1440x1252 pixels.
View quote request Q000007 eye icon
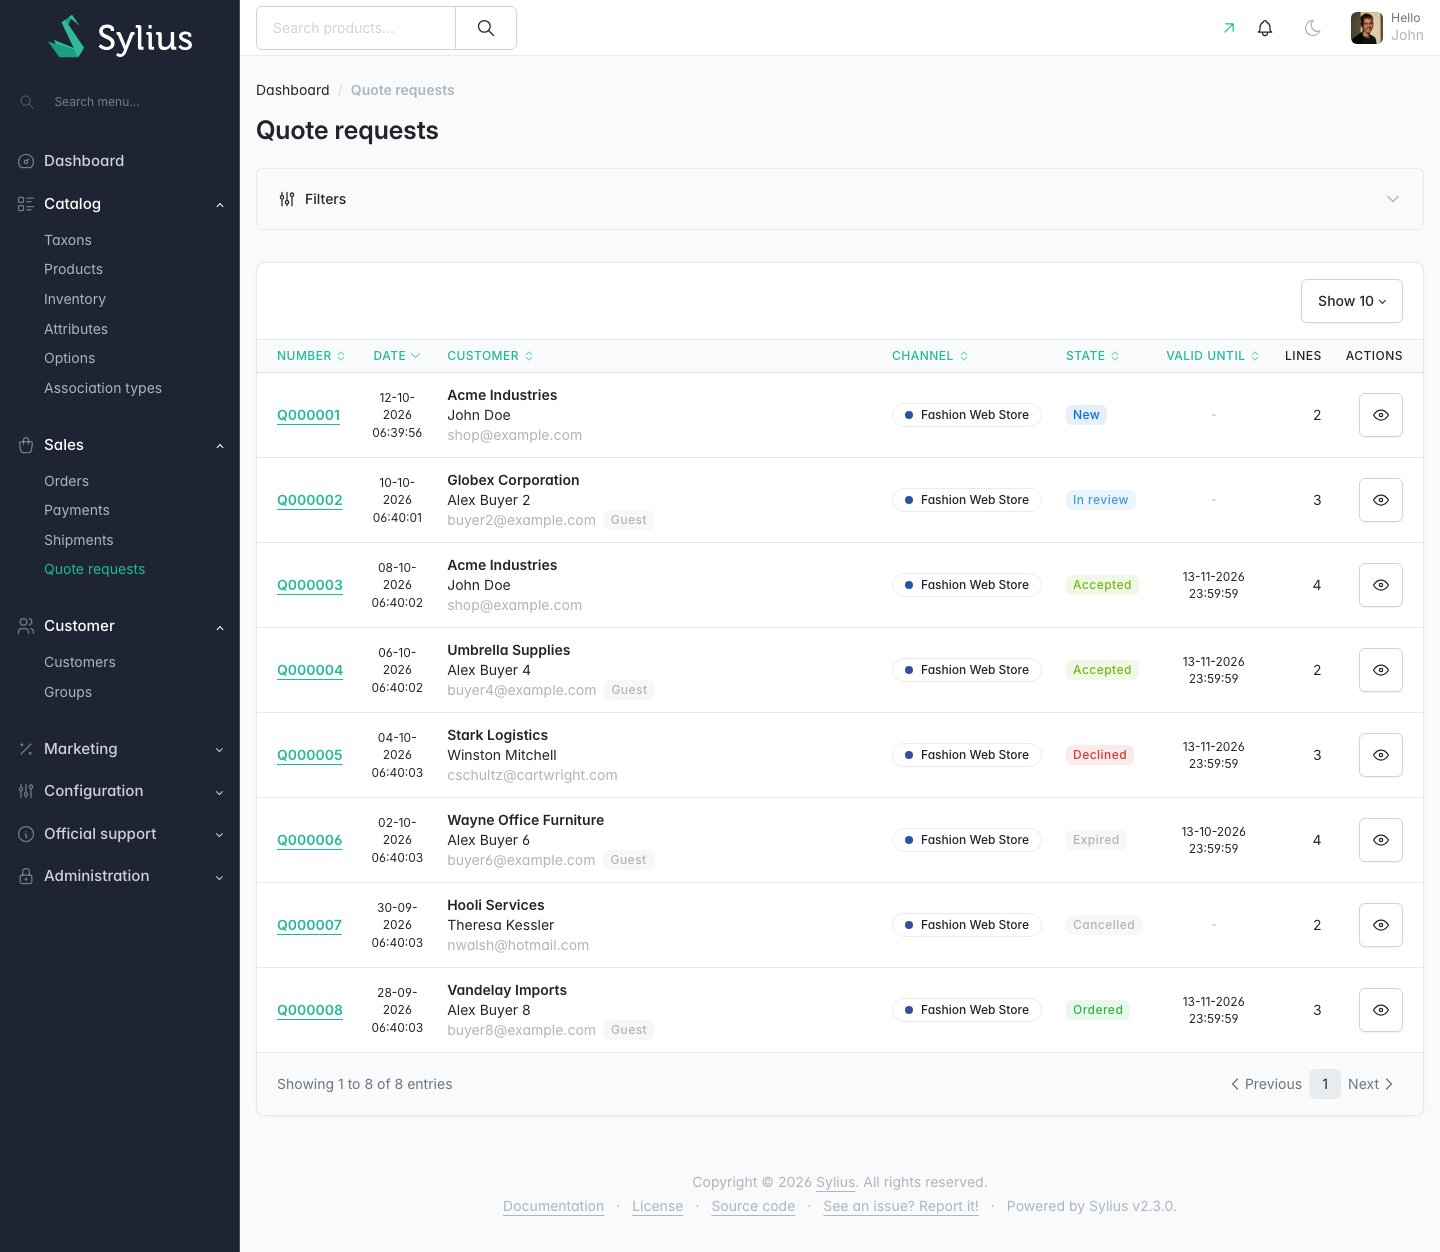pyautogui.click(x=1381, y=925)
